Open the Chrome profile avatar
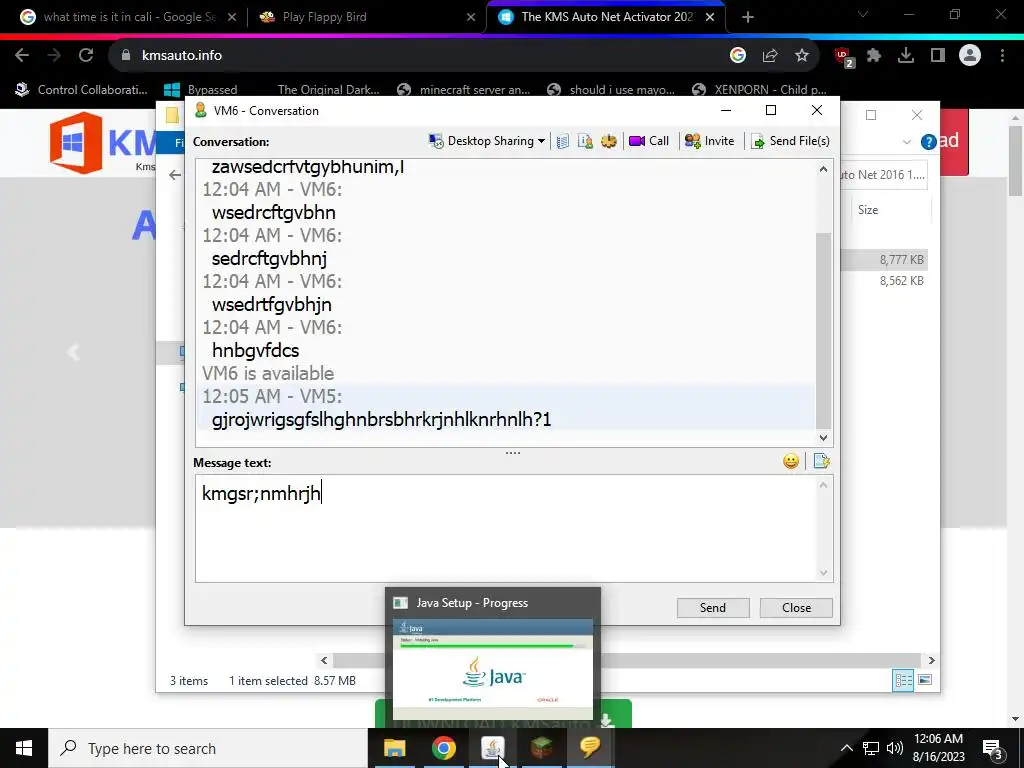Screen dimensions: 1024x768 click(970, 56)
